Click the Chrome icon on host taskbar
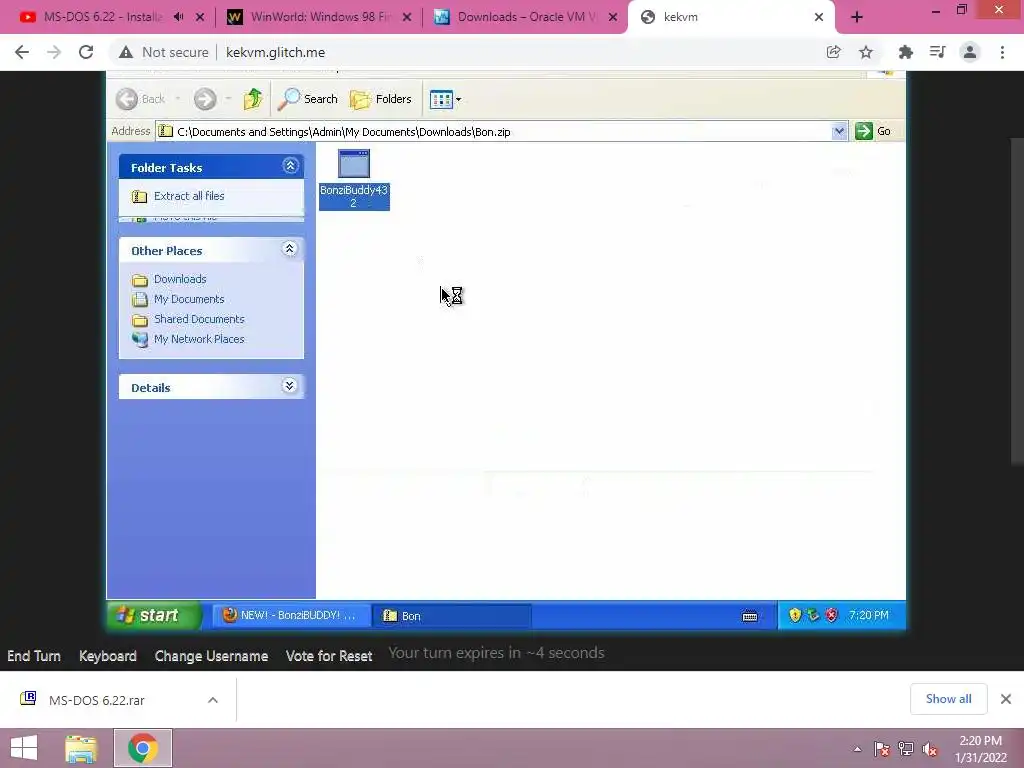Image resolution: width=1024 pixels, height=768 pixels. 143,748
